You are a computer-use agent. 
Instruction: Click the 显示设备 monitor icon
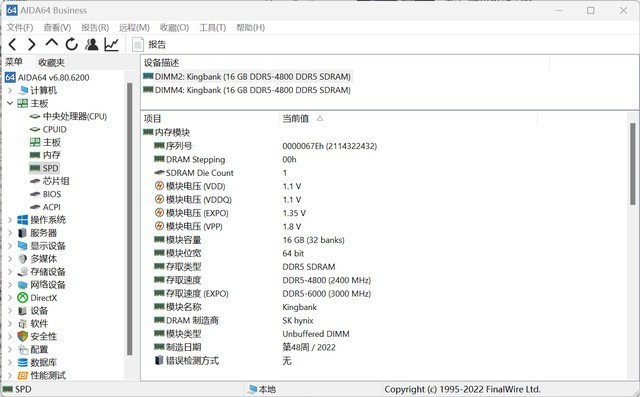point(23,246)
